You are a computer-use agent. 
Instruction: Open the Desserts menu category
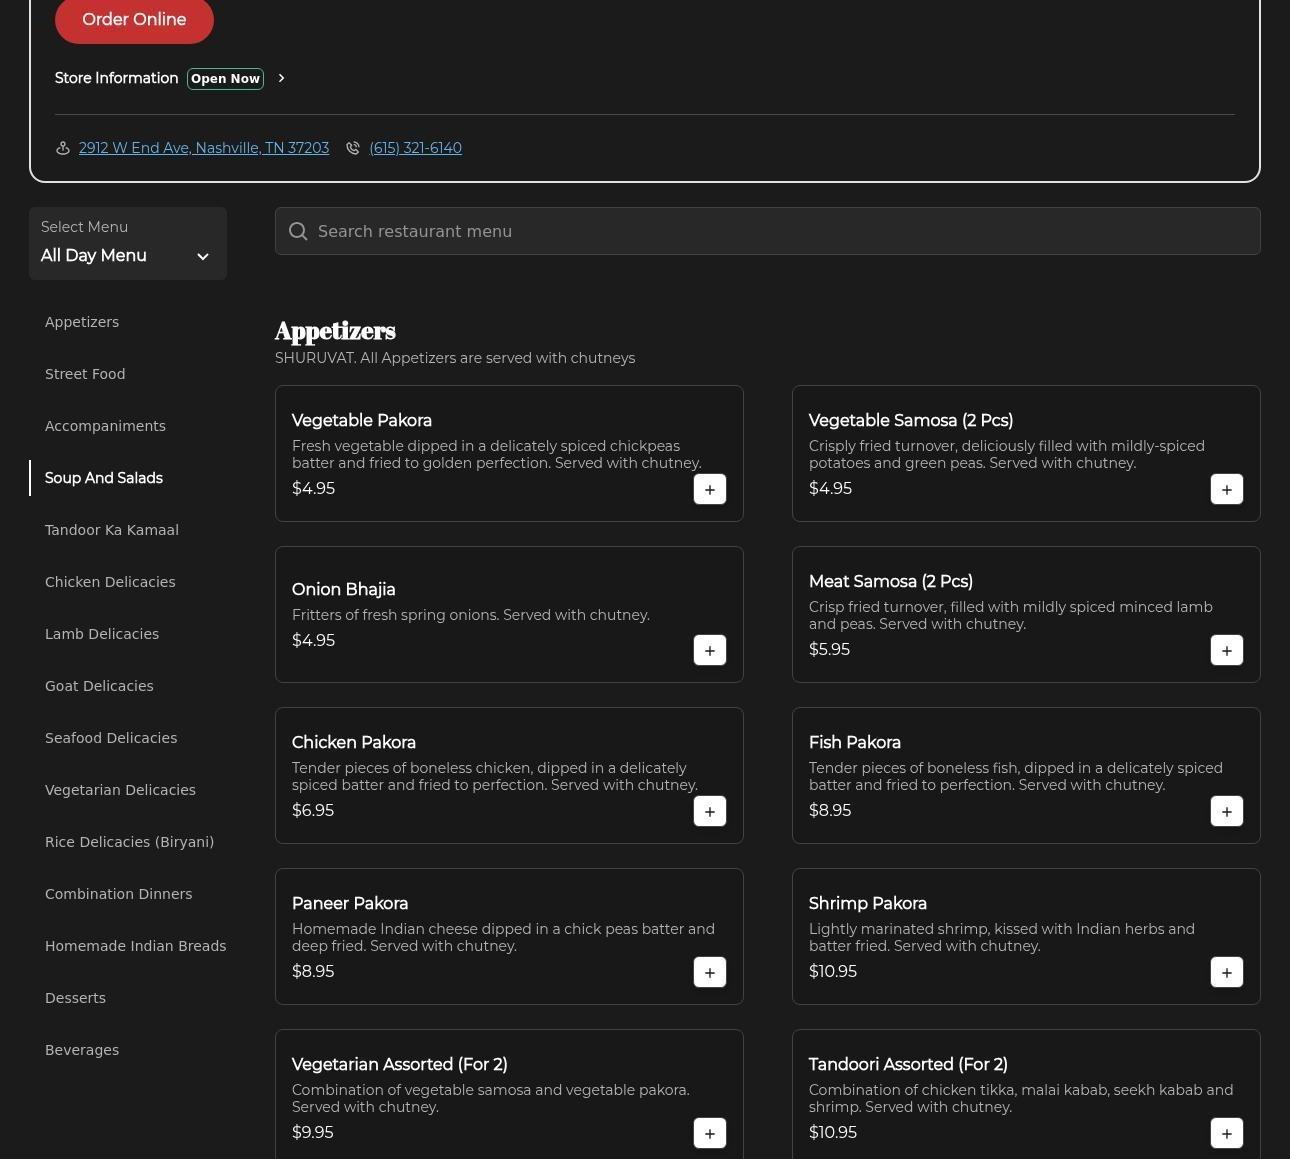pyautogui.click(x=75, y=998)
